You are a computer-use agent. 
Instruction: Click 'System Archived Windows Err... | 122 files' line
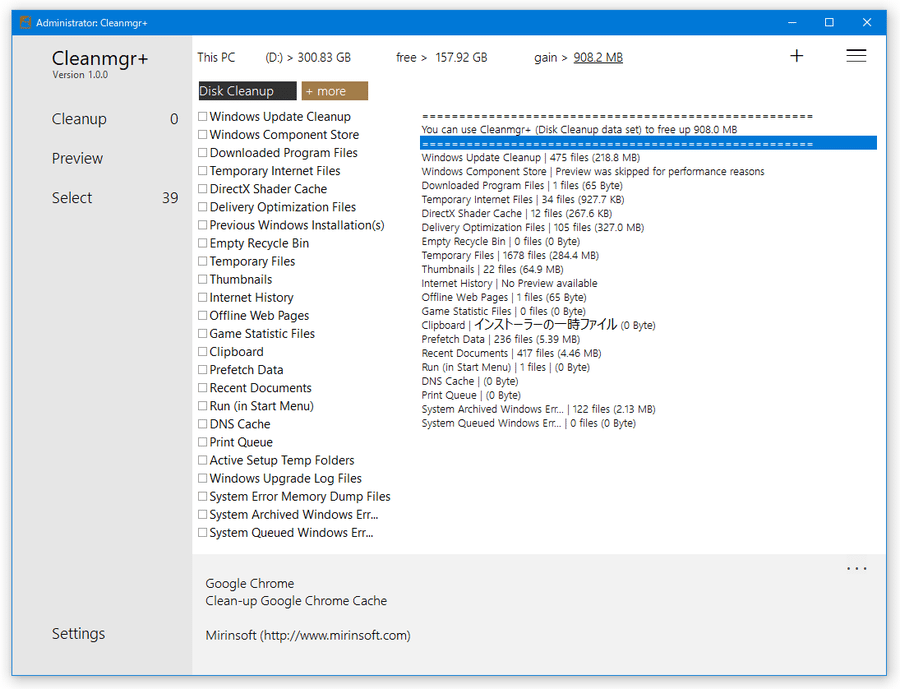pyautogui.click(x=538, y=409)
